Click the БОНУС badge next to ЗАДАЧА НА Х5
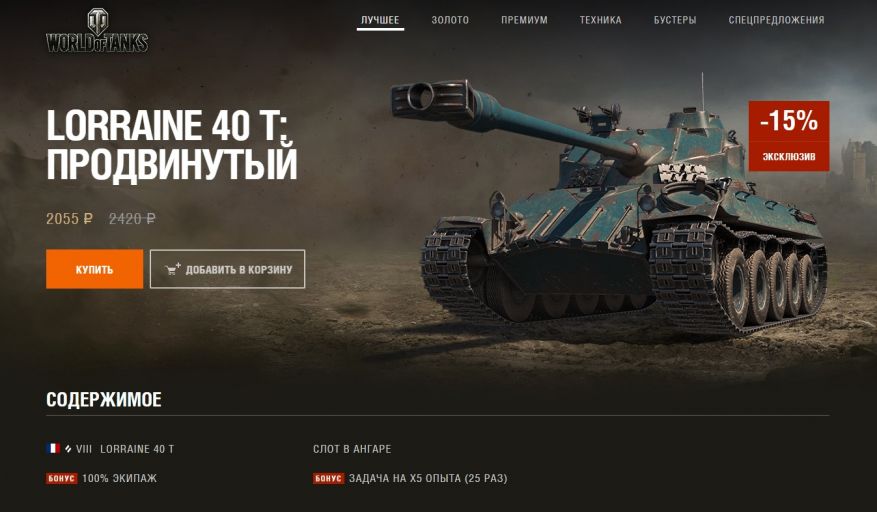The width and height of the screenshot is (877, 512). [328, 478]
